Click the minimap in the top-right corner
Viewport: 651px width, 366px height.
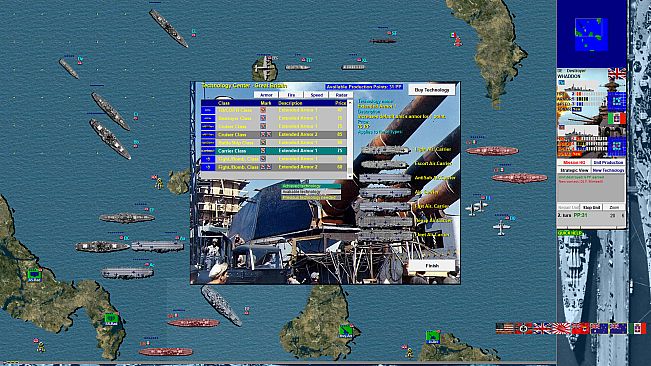591,34
